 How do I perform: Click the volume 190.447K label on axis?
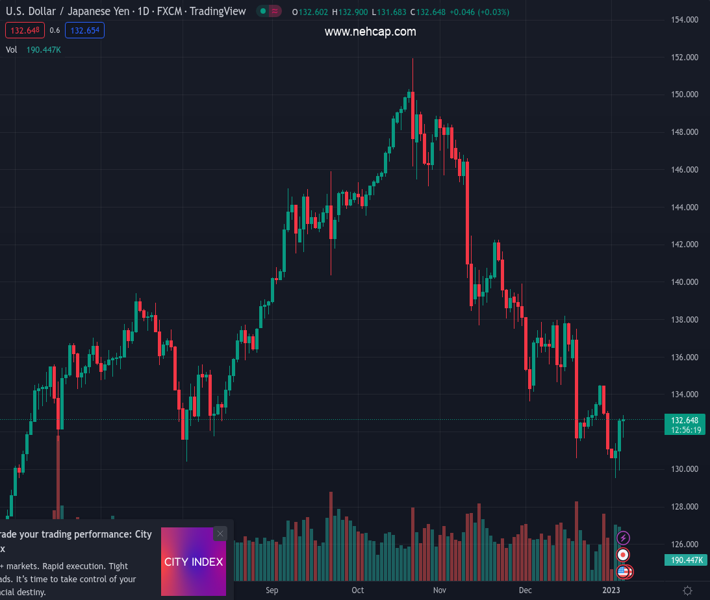tap(685, 560)
